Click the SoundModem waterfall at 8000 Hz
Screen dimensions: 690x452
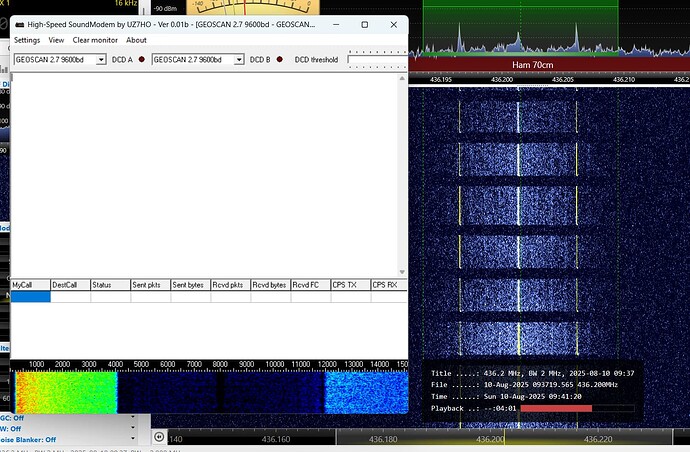(x=219, y=390)
